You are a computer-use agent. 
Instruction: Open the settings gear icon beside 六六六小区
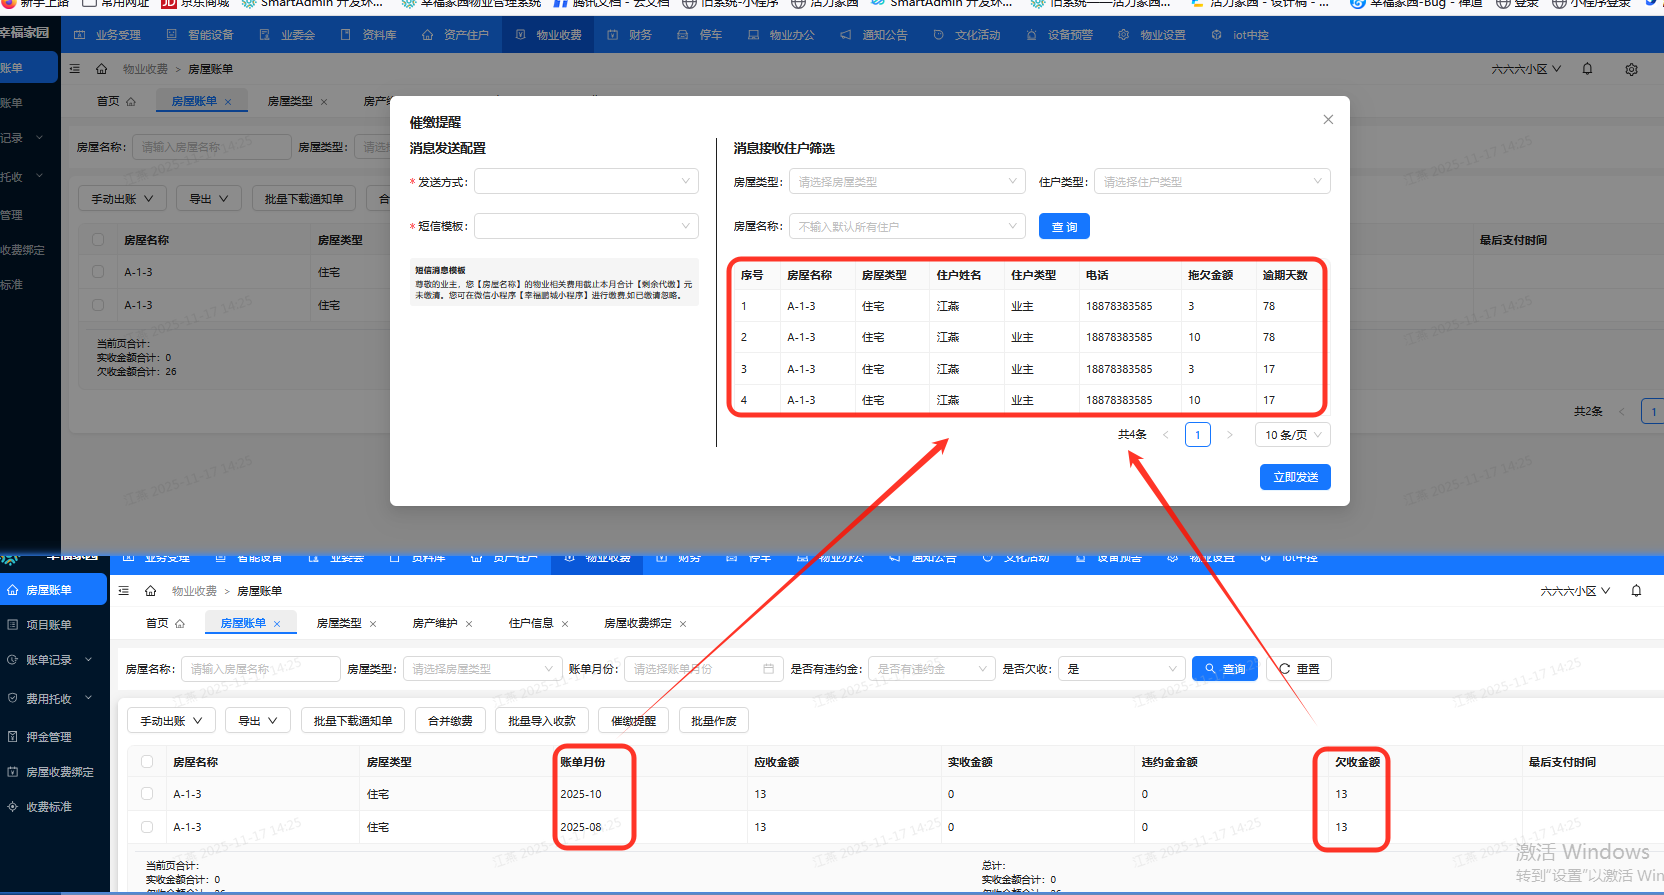pyautogui.click(x=1631, y=70)
